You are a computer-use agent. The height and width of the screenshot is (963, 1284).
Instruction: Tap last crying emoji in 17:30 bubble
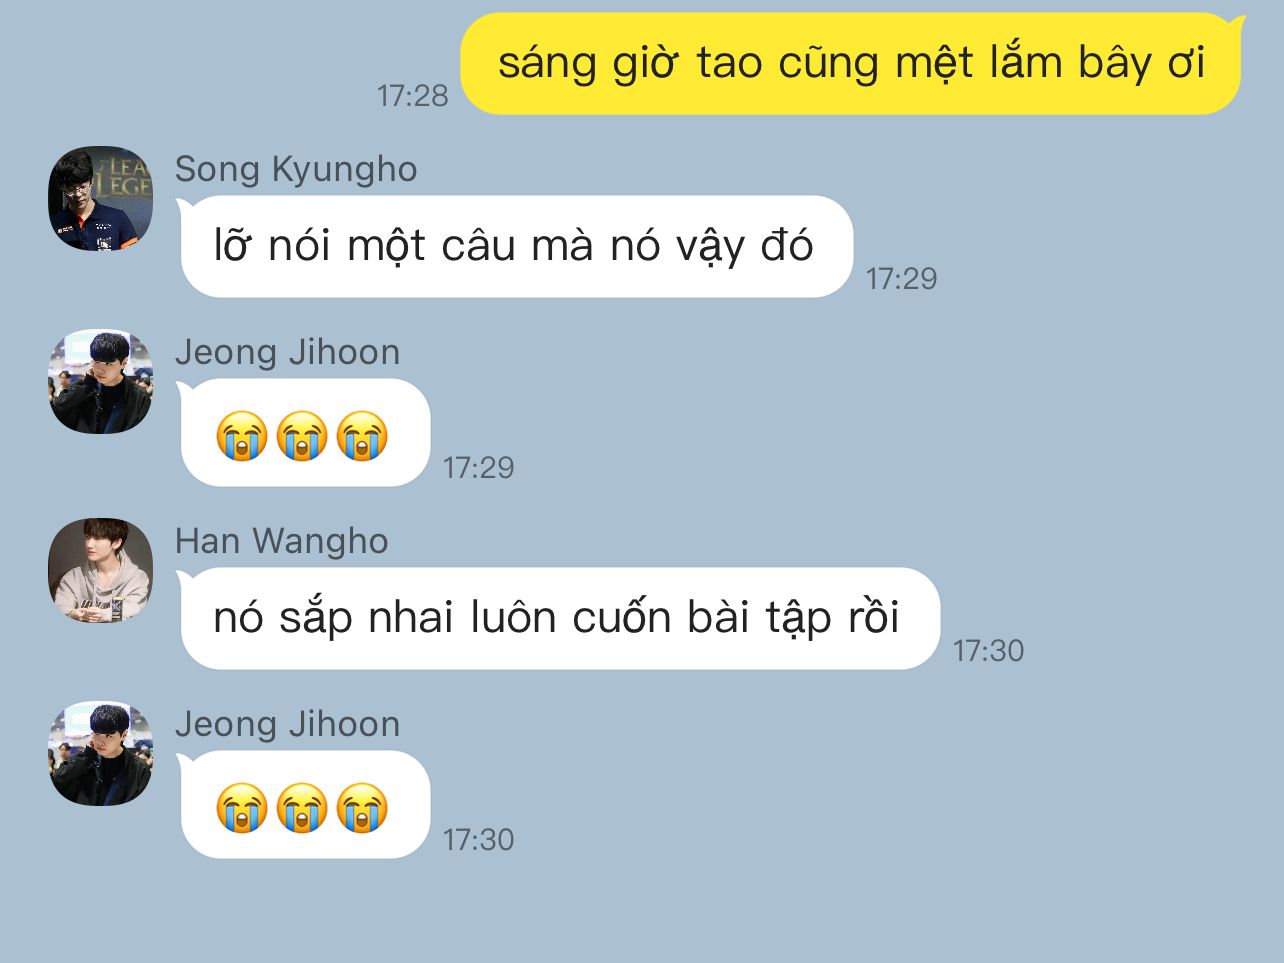362,807
